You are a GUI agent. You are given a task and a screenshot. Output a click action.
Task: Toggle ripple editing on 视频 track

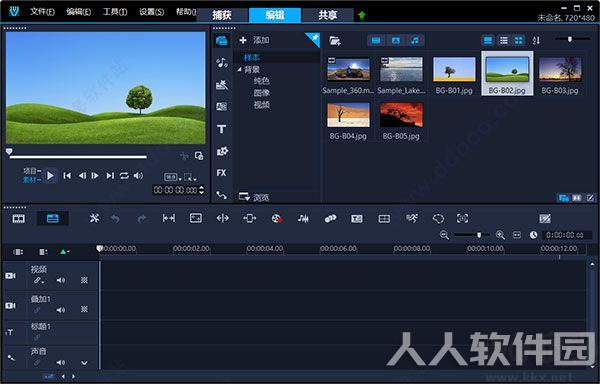click(x=38, y=280)
